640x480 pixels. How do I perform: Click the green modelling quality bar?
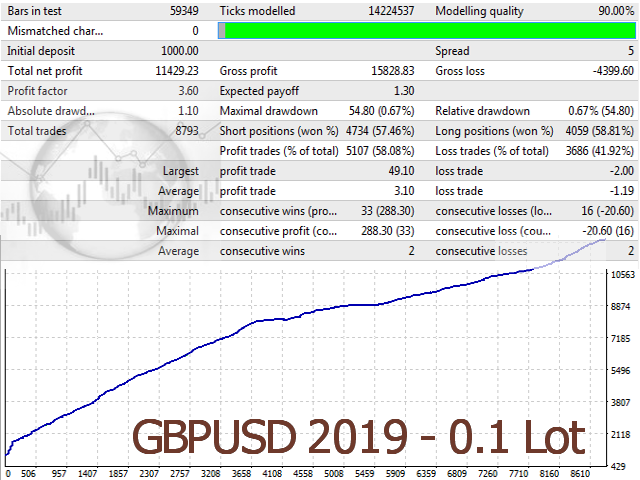tap(427, 31)
